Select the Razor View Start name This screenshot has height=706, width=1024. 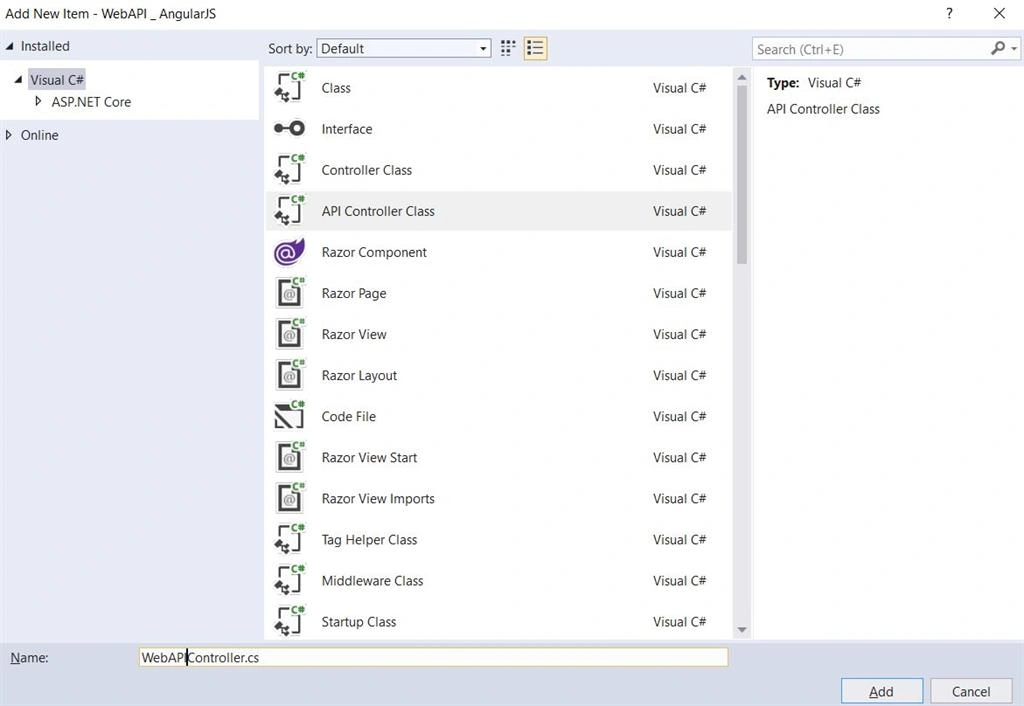click(x=369, y=458)
